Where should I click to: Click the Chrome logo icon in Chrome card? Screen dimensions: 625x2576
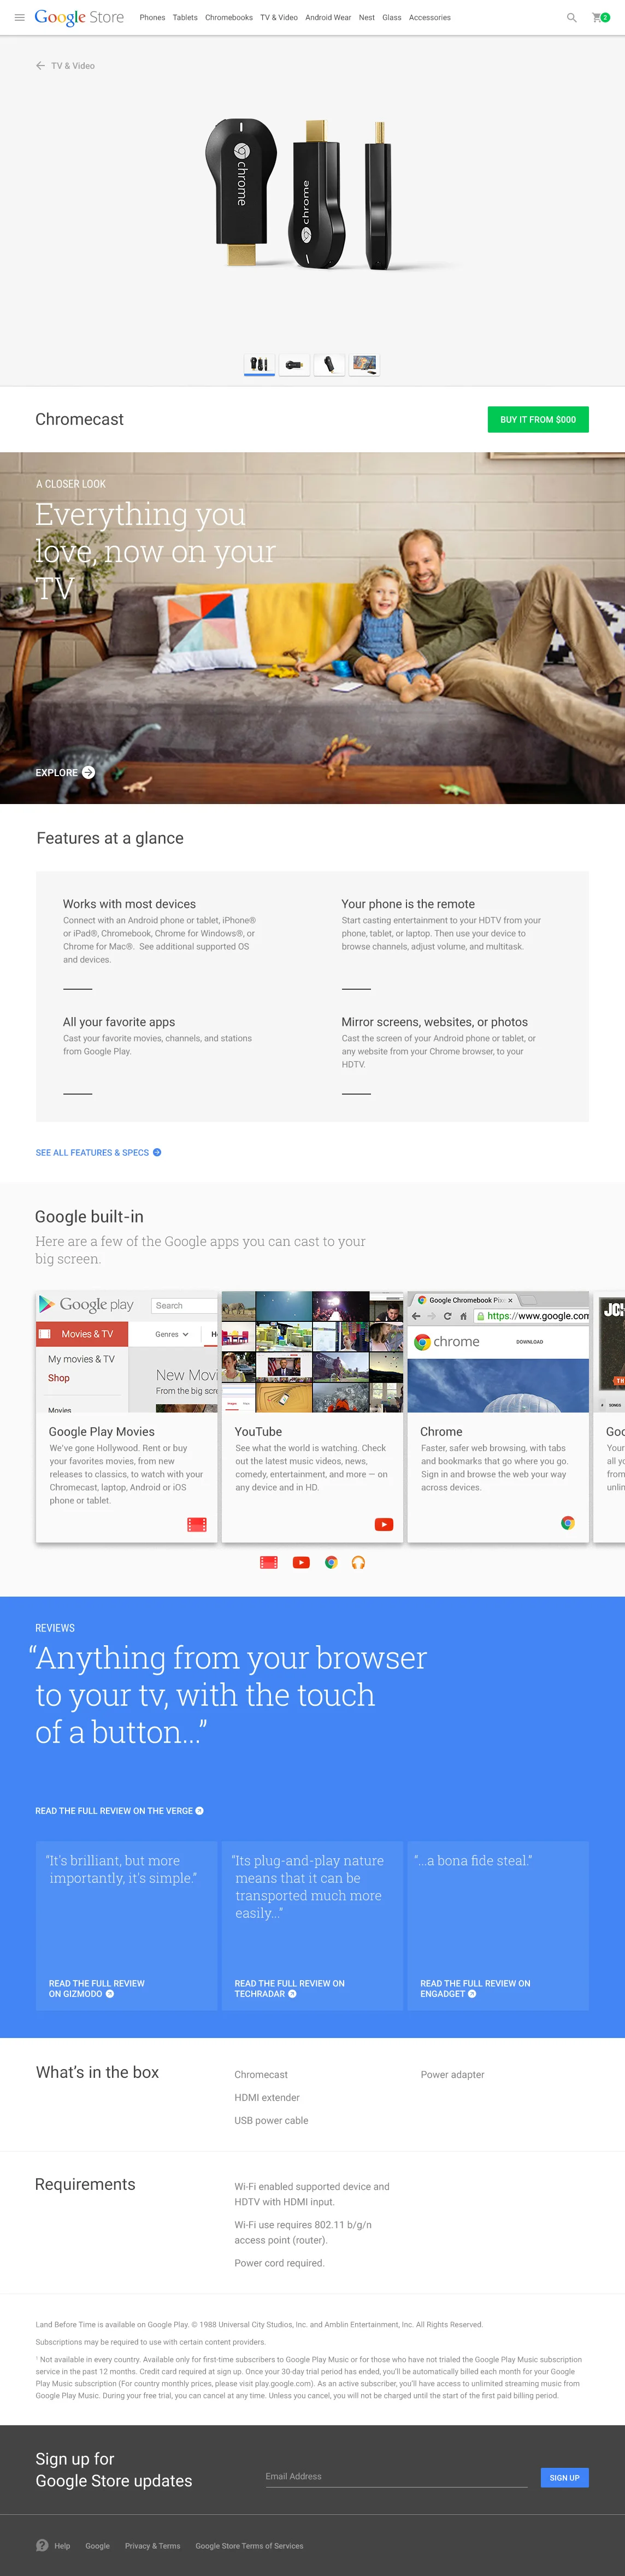click(x=568, y=1523)
